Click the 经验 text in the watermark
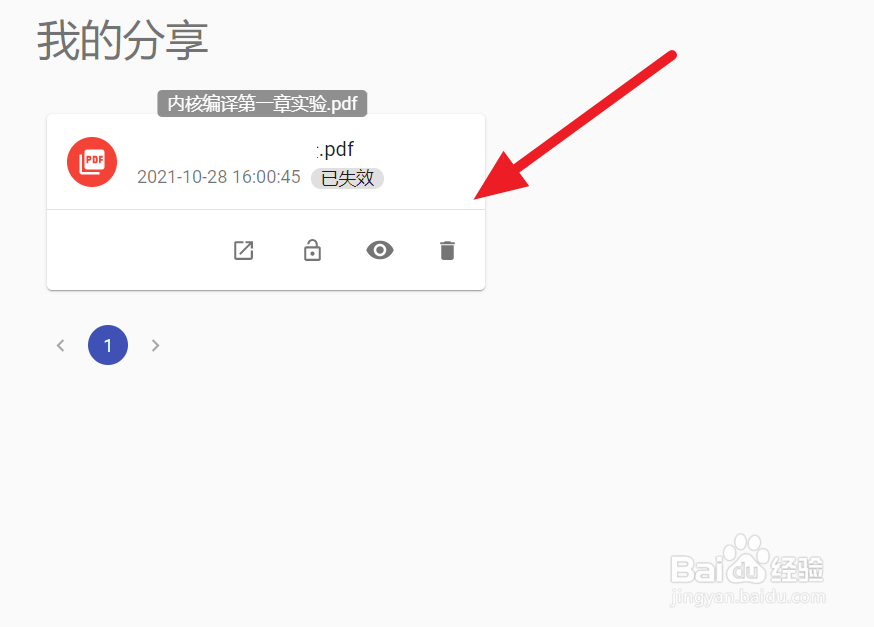 click(x=797, y=569)
